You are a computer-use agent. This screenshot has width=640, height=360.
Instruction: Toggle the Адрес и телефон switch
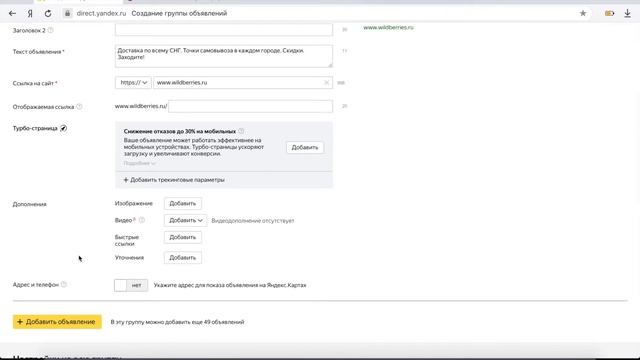click(131, 285)
